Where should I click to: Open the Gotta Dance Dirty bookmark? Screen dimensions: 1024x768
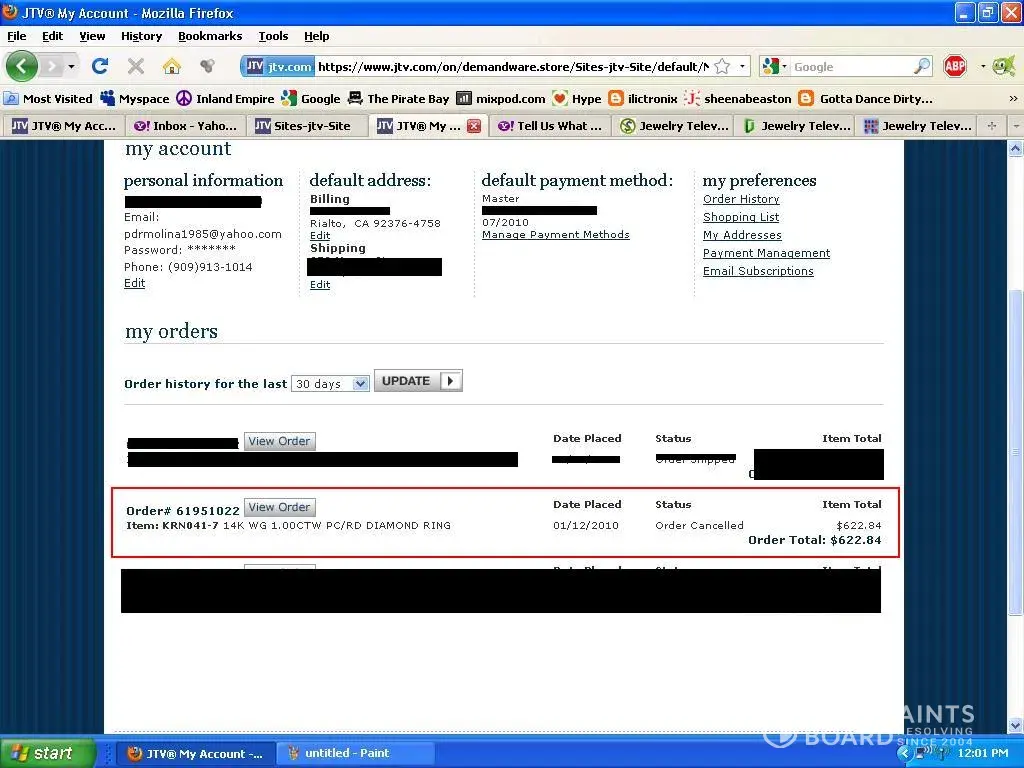click(866, 99)
